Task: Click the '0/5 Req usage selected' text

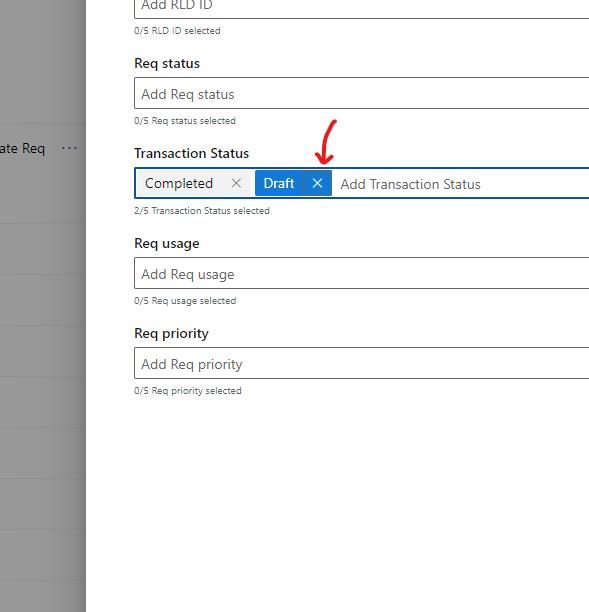Action: 185,301
